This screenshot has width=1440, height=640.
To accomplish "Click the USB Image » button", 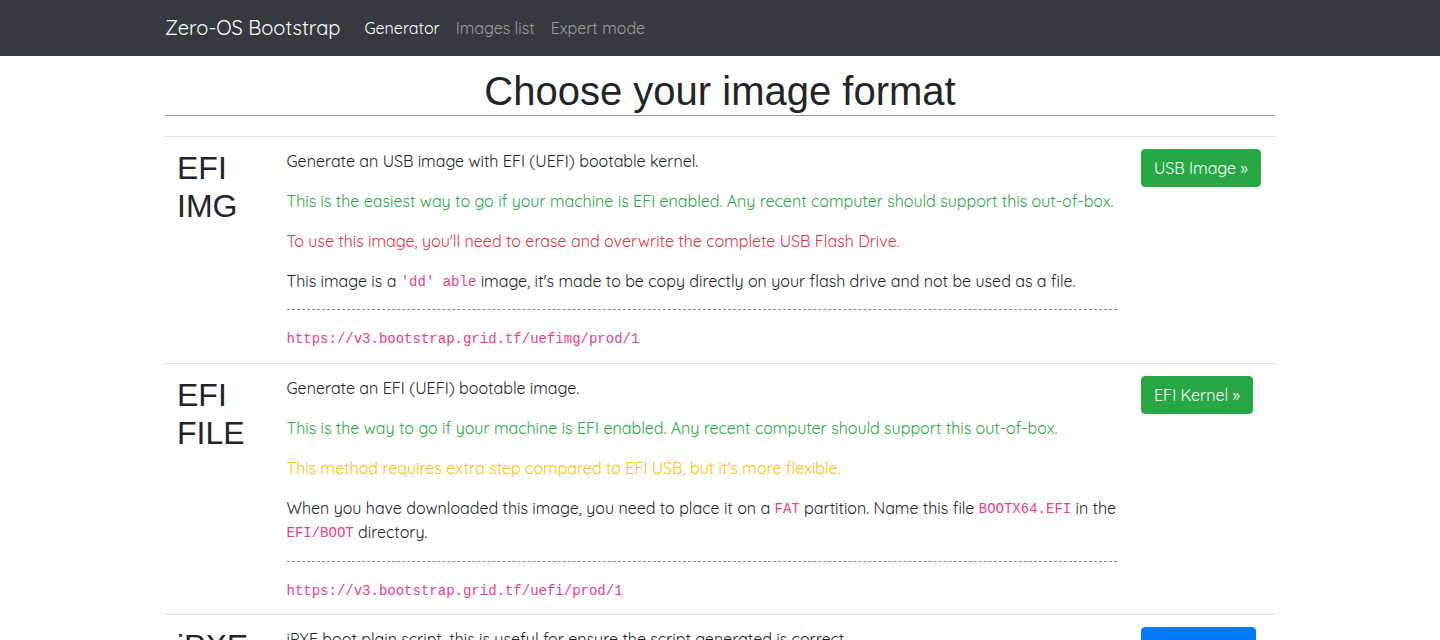I will (1201, 168).
